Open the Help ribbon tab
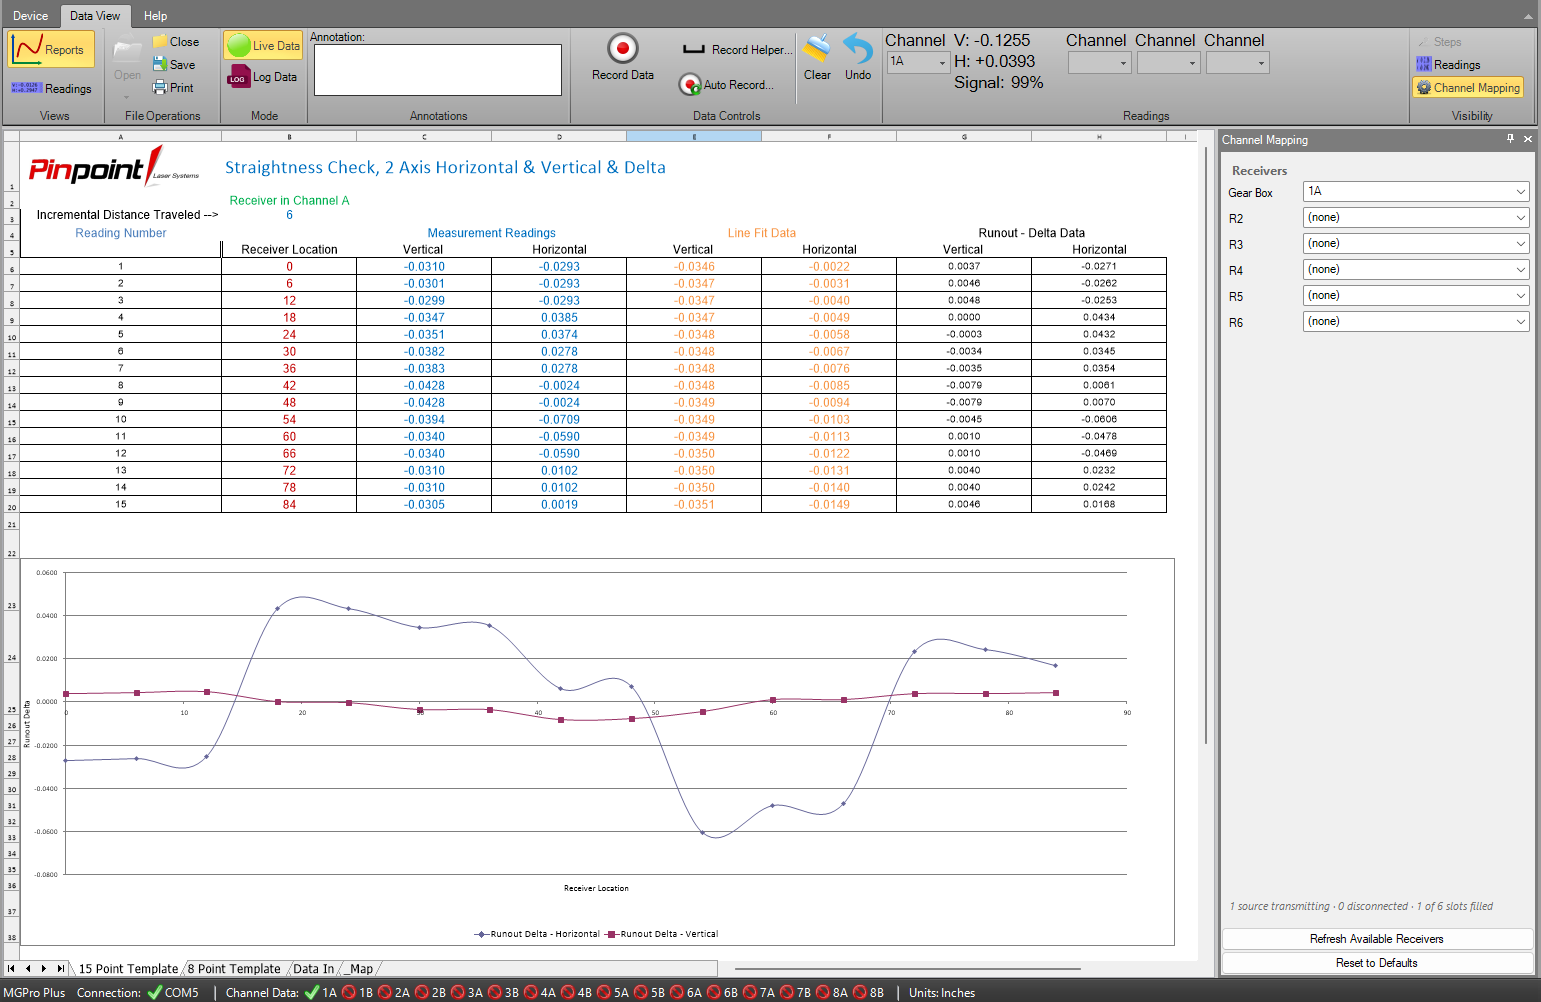Viewport: 1541px width, 1002px height. pos(155,16)
